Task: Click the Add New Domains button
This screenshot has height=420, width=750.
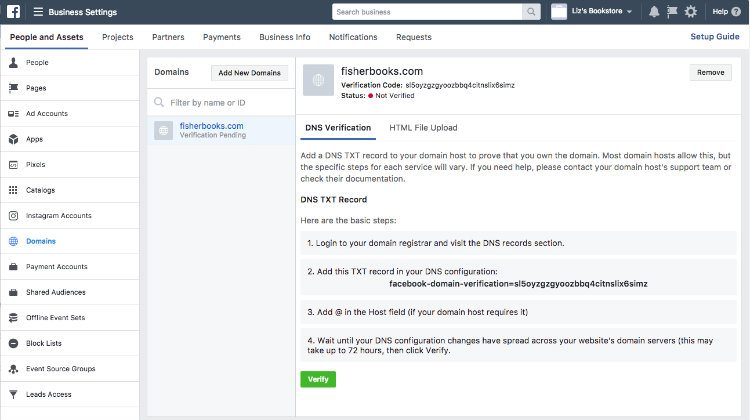Action: point(249,73)
